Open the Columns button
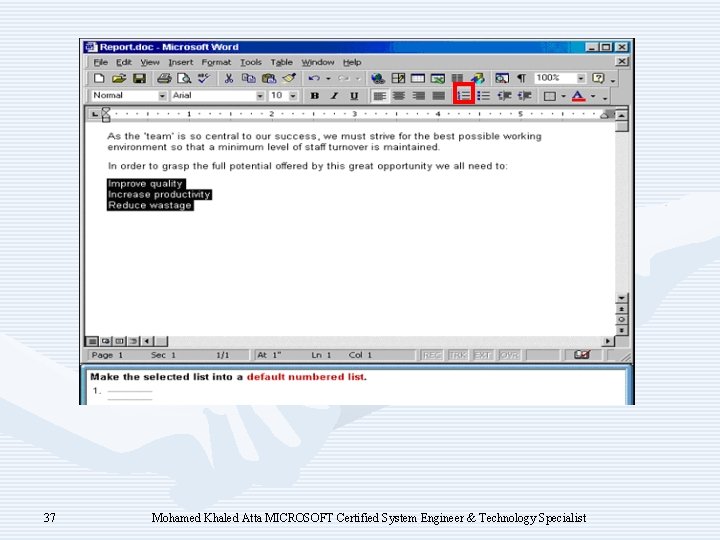 click(457, 78)
